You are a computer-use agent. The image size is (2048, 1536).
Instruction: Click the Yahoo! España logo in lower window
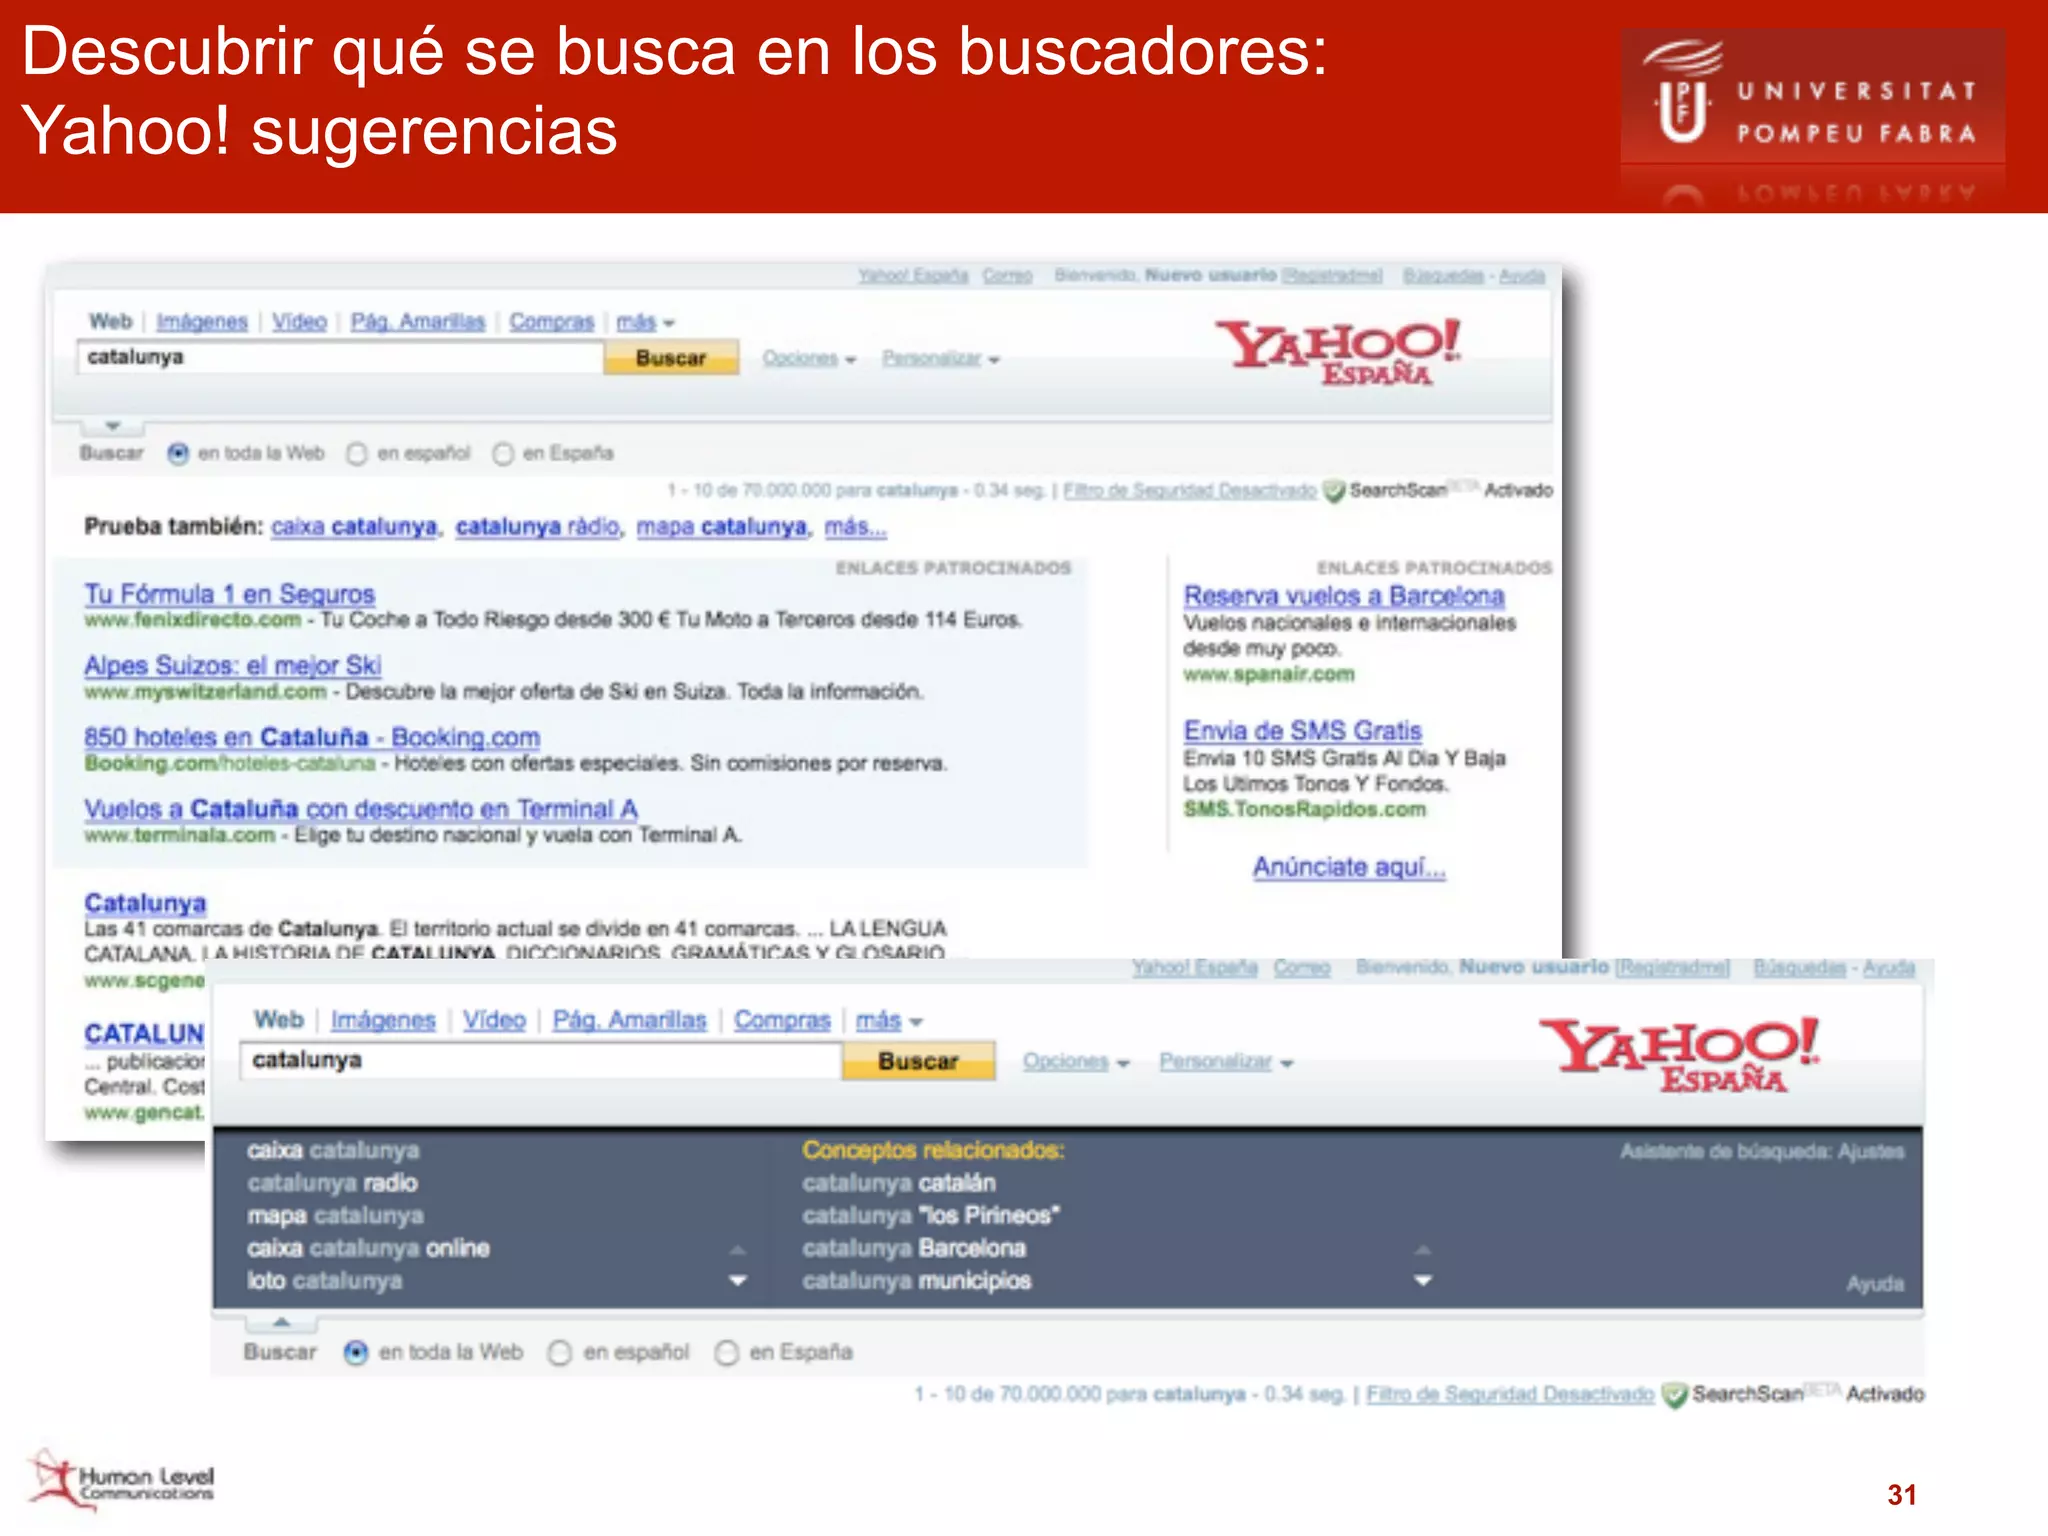[1680, 1055]
